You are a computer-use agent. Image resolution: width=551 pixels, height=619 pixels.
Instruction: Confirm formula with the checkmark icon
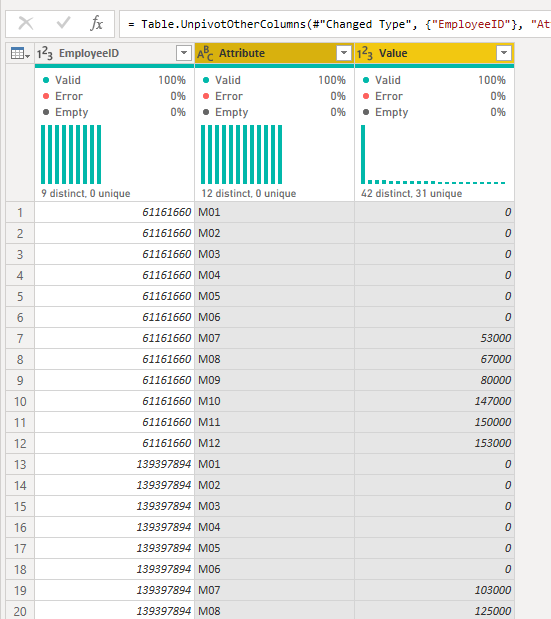click(x=63, y=23)
